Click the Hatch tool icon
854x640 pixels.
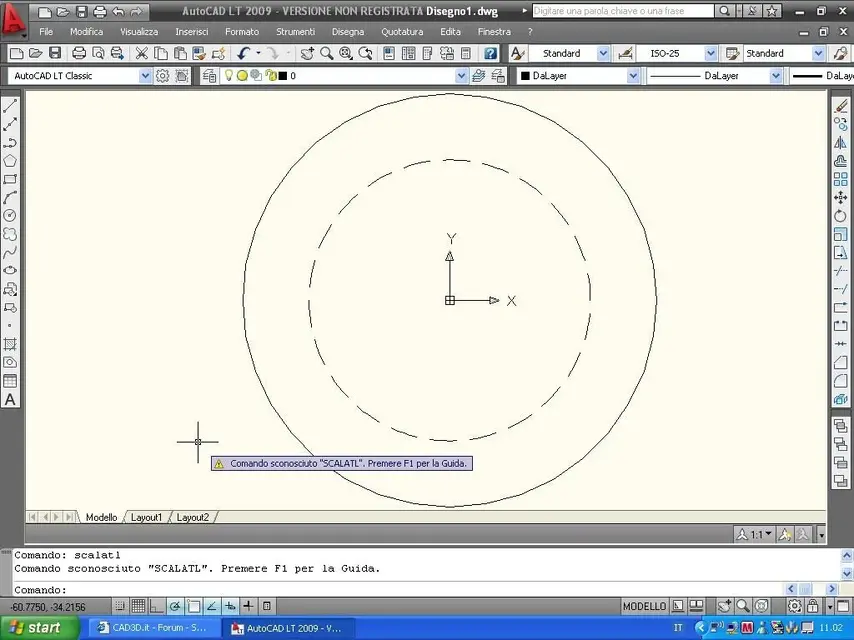(10, 344)
